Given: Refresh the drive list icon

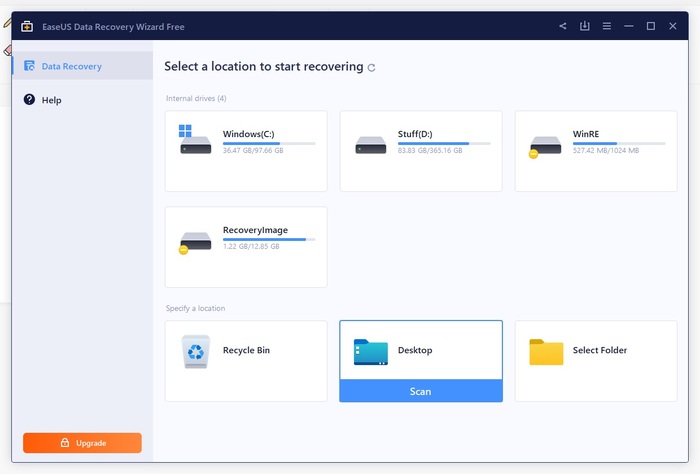Looking at the screenshot, I should [x=371, y=68].
